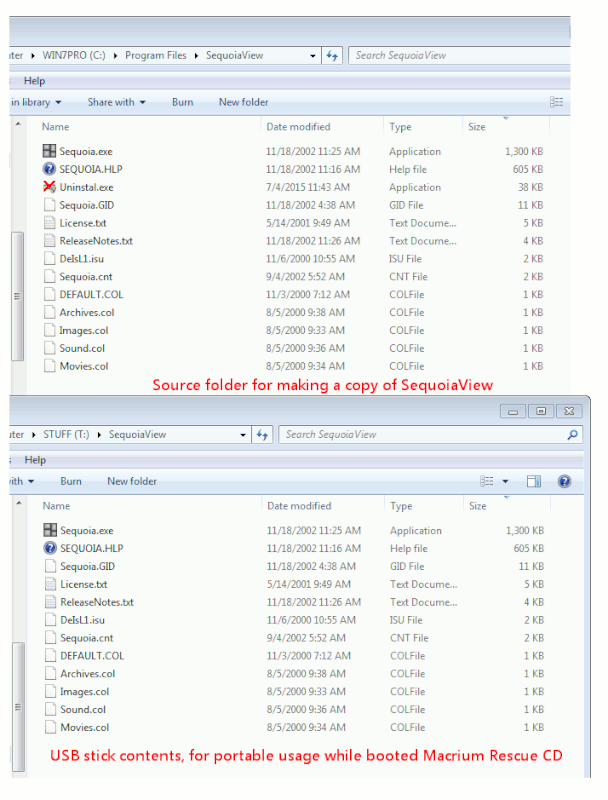The image size is (608, 800).
Task: Sort by Type column in STUFF (T:) window
Action: coord(401,506)
